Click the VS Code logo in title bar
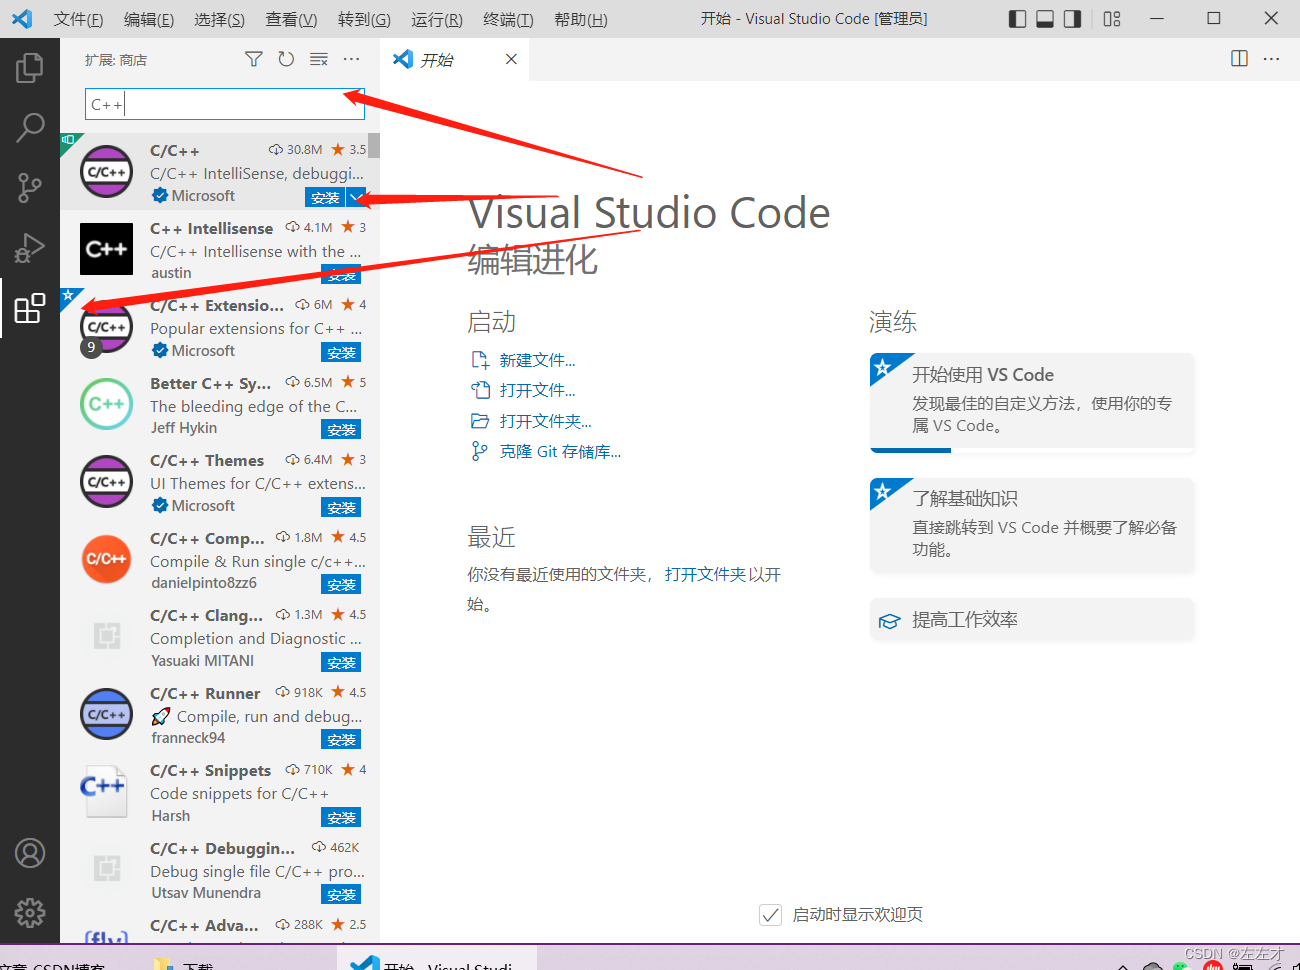 [22, 19]
